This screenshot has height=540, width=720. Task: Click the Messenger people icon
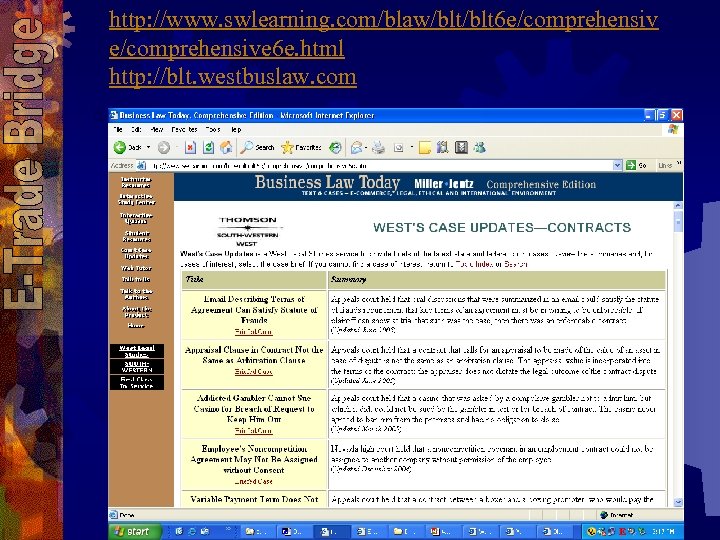(x=479, y=147)
